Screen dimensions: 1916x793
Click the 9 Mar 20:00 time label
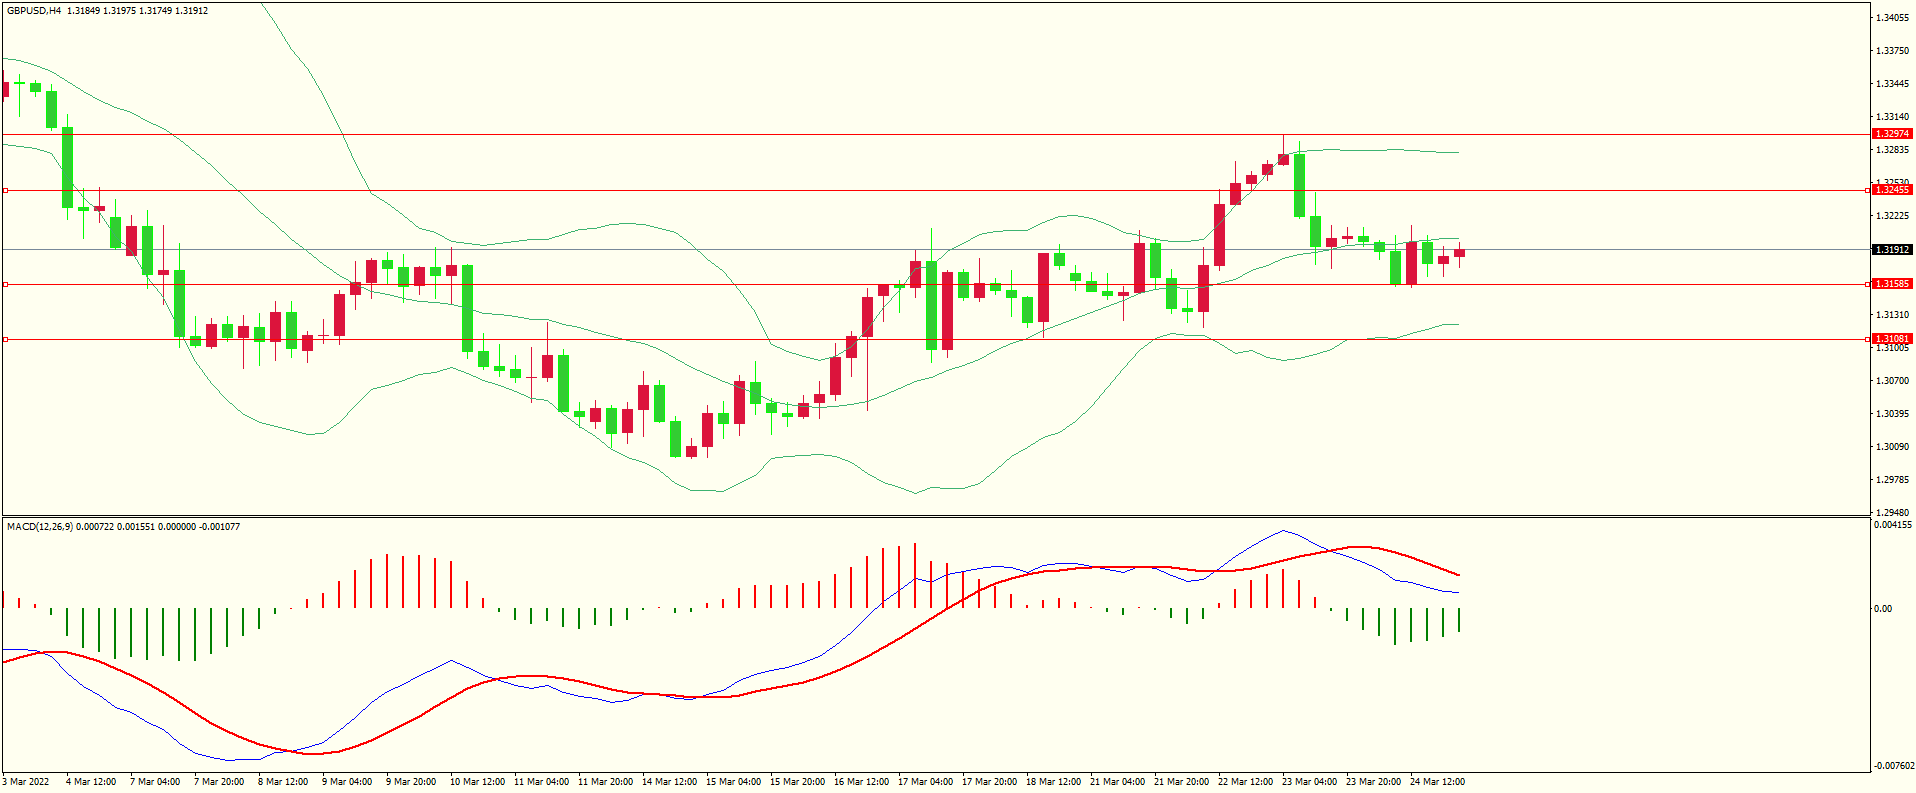411,782
